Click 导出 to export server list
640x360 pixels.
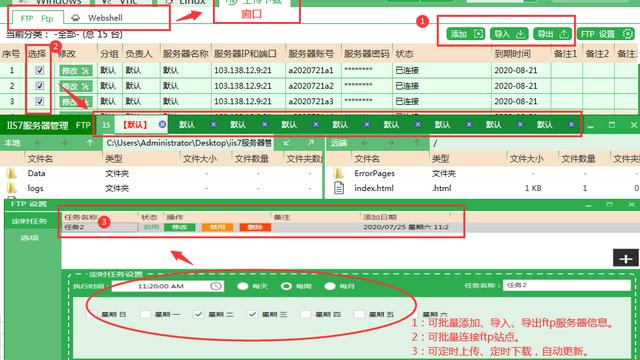click(x=552, y=34)
